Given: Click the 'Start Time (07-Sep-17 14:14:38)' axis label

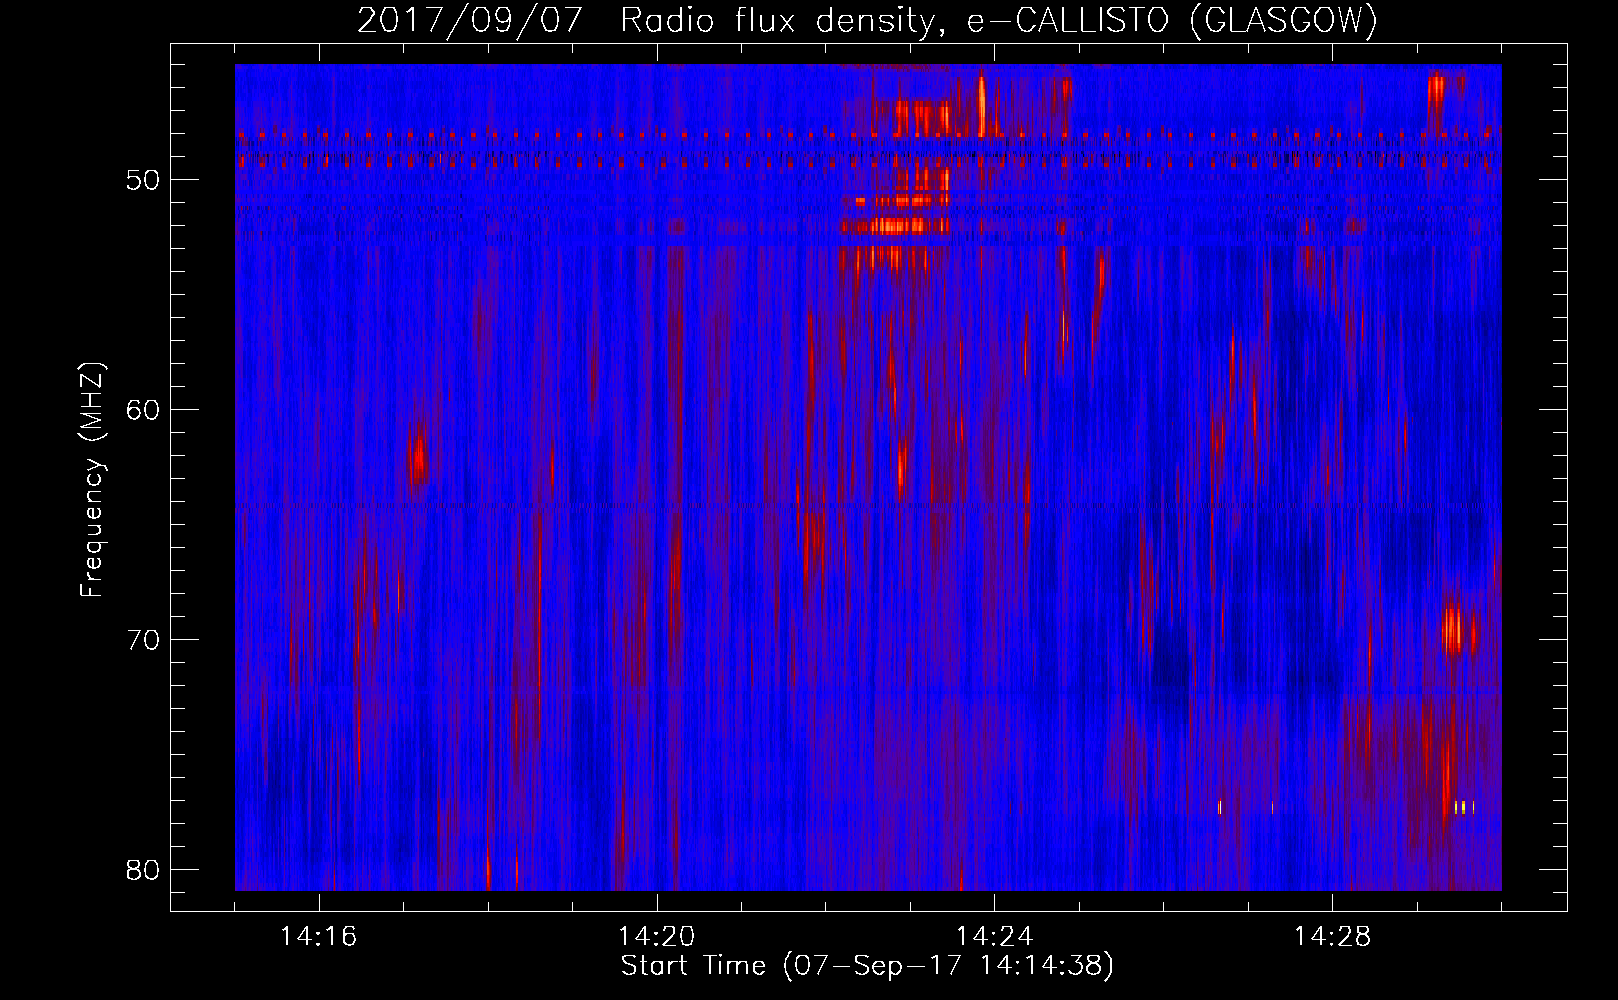Looking at the screenshot, I should (867, 966).
